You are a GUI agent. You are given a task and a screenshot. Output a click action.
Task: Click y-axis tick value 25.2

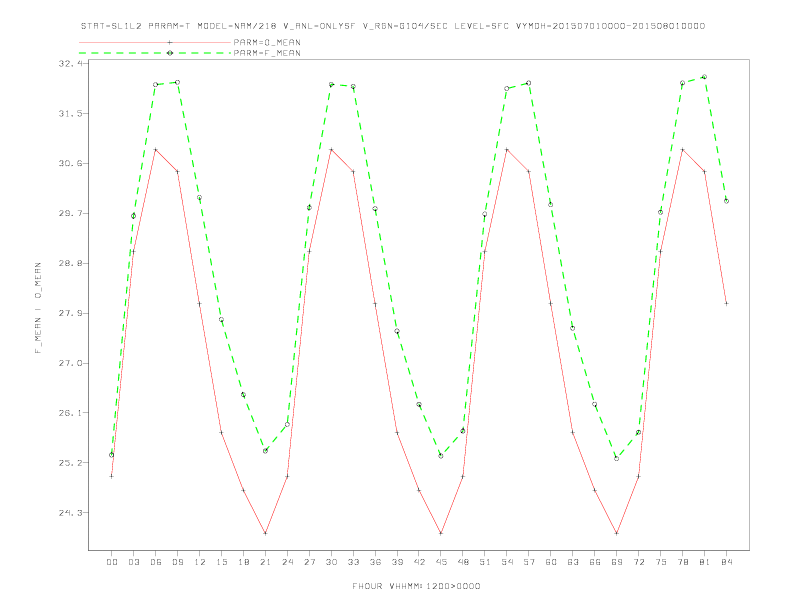pos(69,463)
